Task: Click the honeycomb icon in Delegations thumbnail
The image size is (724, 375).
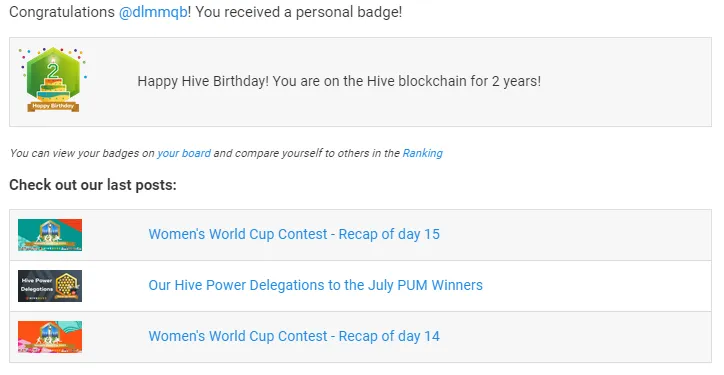Action: coord(66,286)
